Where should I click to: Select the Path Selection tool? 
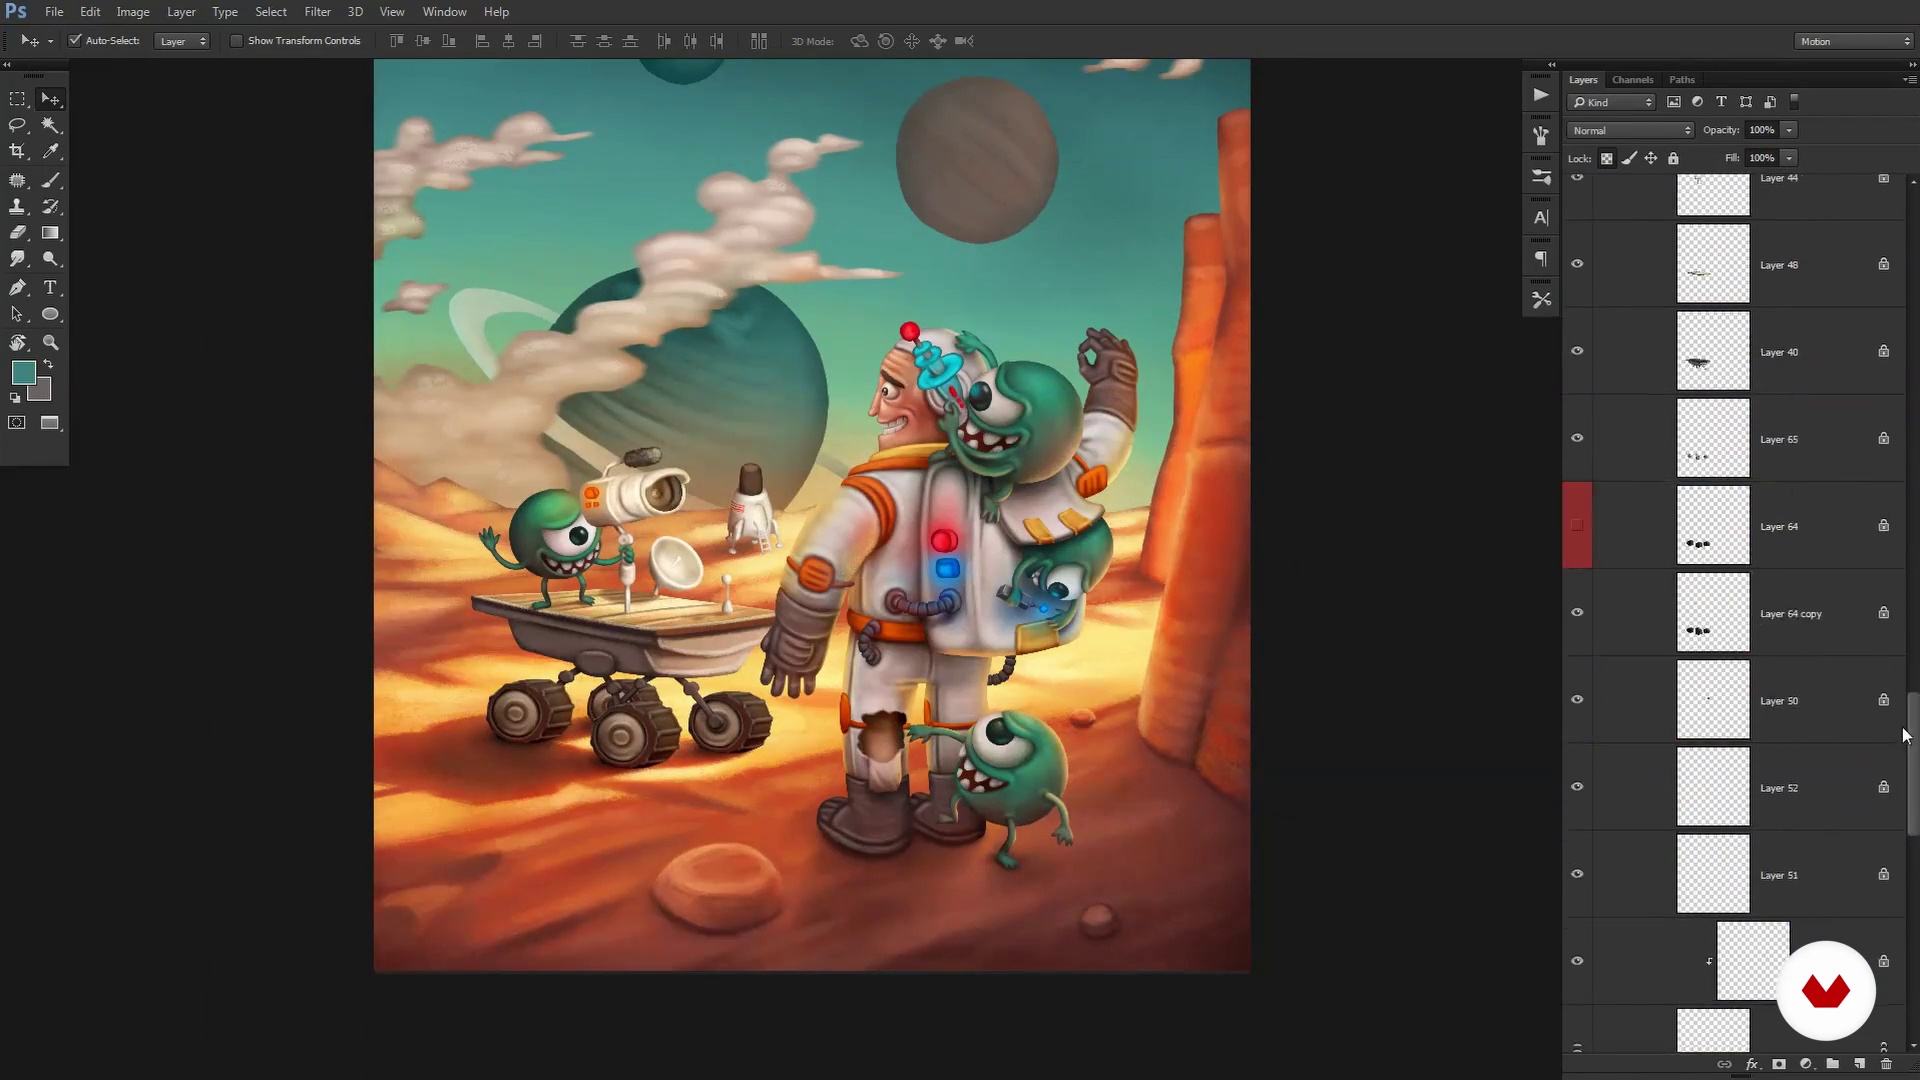coord(17,314)
